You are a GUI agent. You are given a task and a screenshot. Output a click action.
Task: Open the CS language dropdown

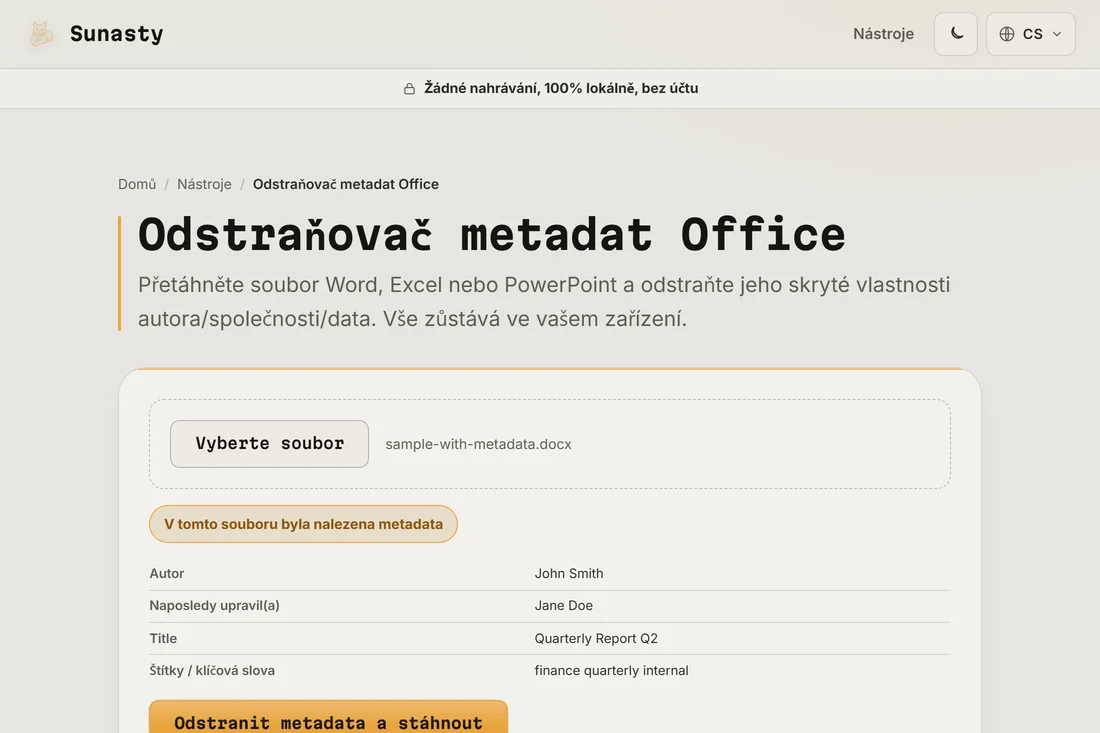tap(1031, 34)
